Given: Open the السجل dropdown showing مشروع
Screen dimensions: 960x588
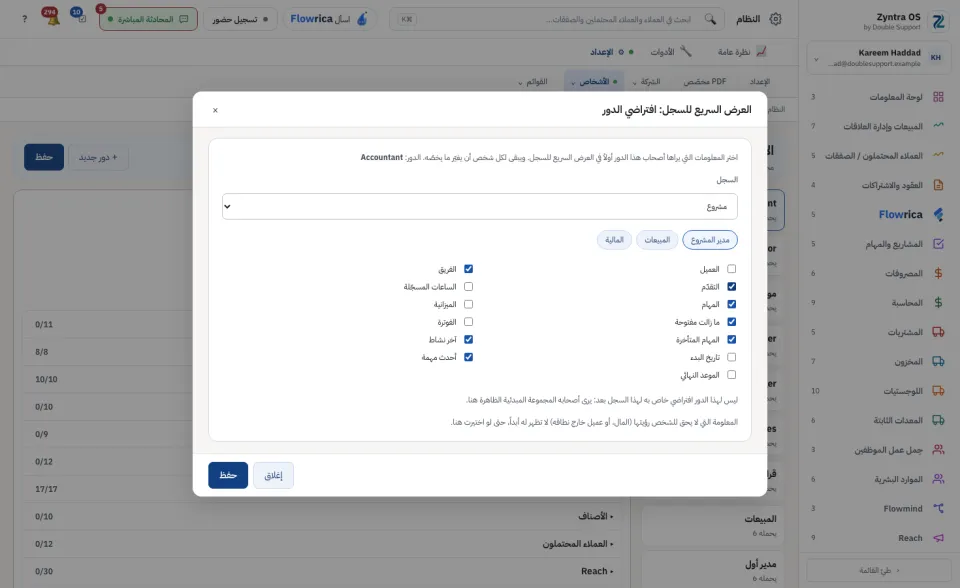Looking at the screenshot, I should point(479,206).
